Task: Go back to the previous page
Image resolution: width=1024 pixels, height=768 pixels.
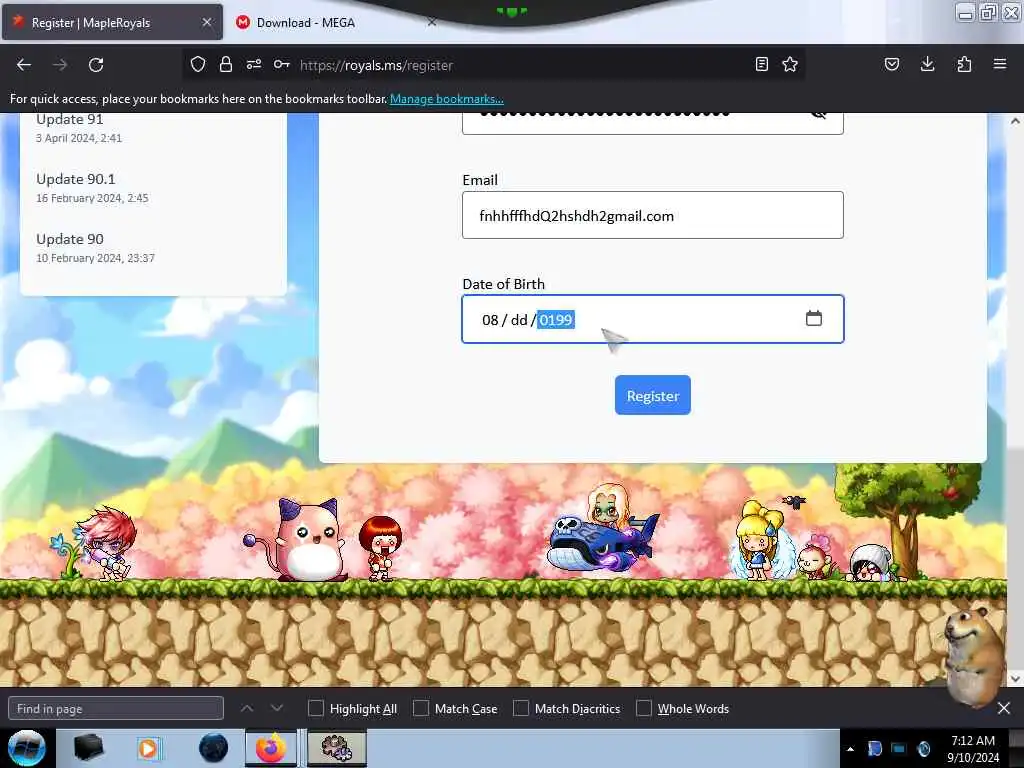Action: 24,65
